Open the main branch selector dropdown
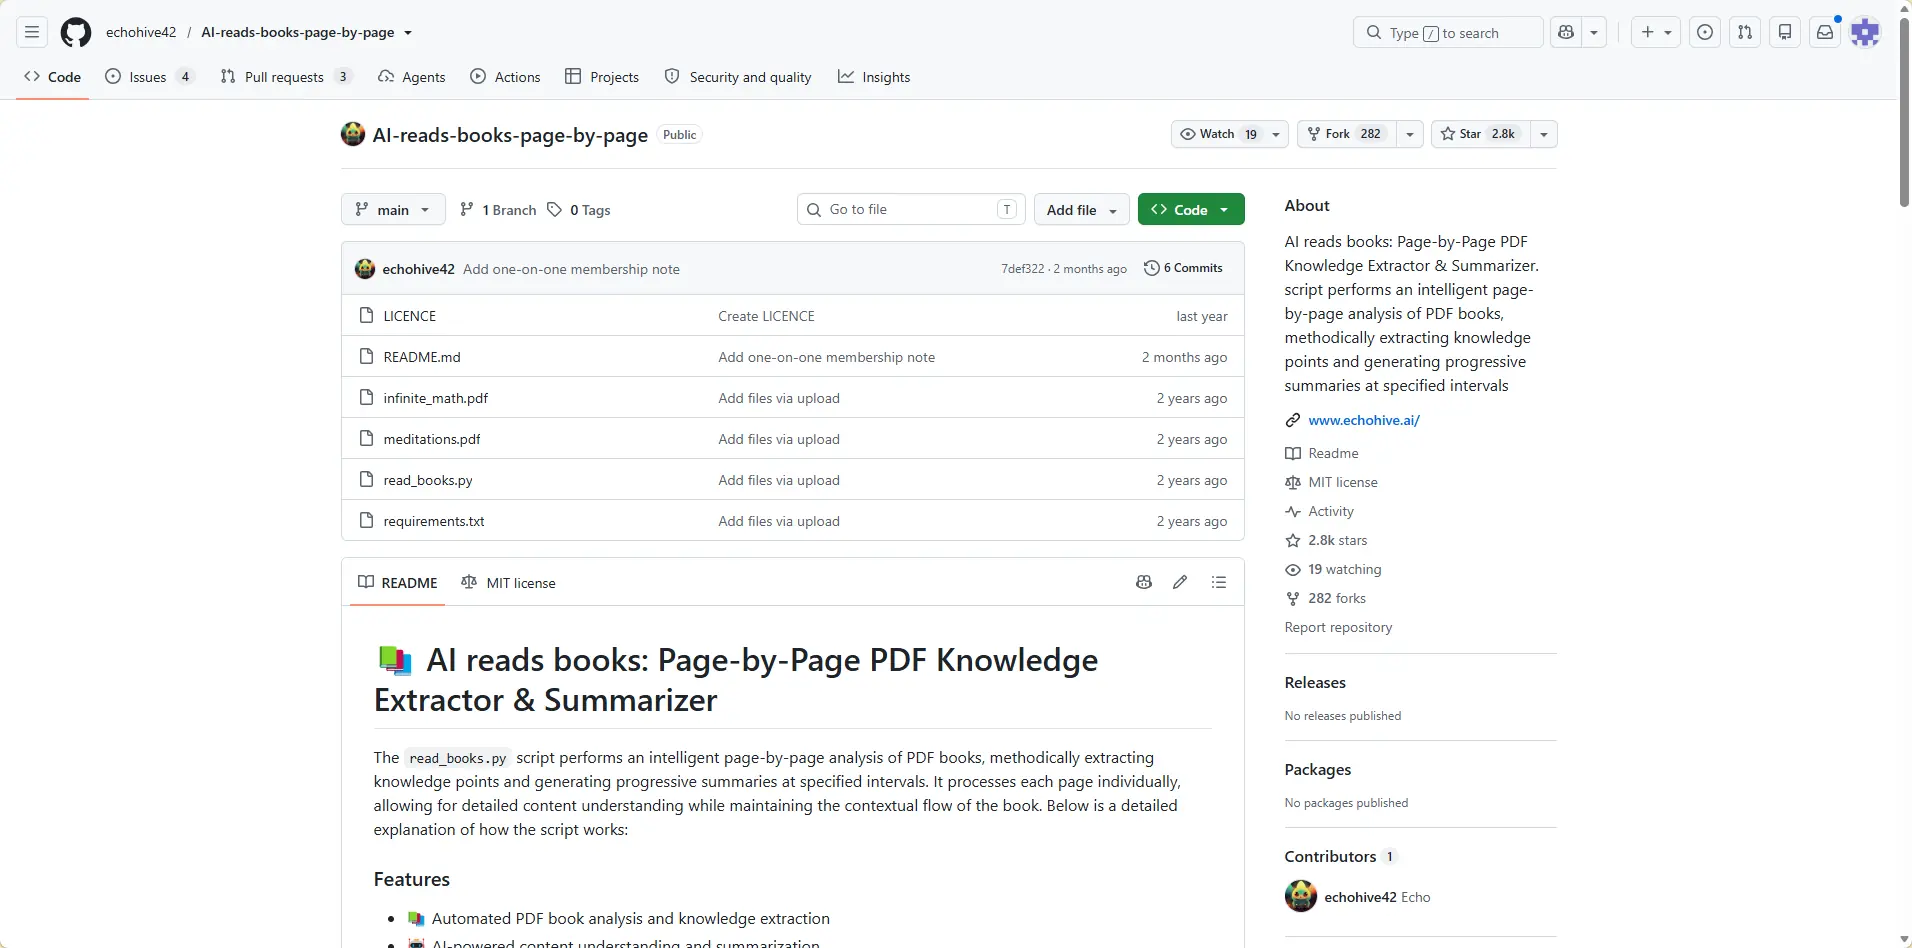This screenshot has height=948, width=1912. point(393,209)
